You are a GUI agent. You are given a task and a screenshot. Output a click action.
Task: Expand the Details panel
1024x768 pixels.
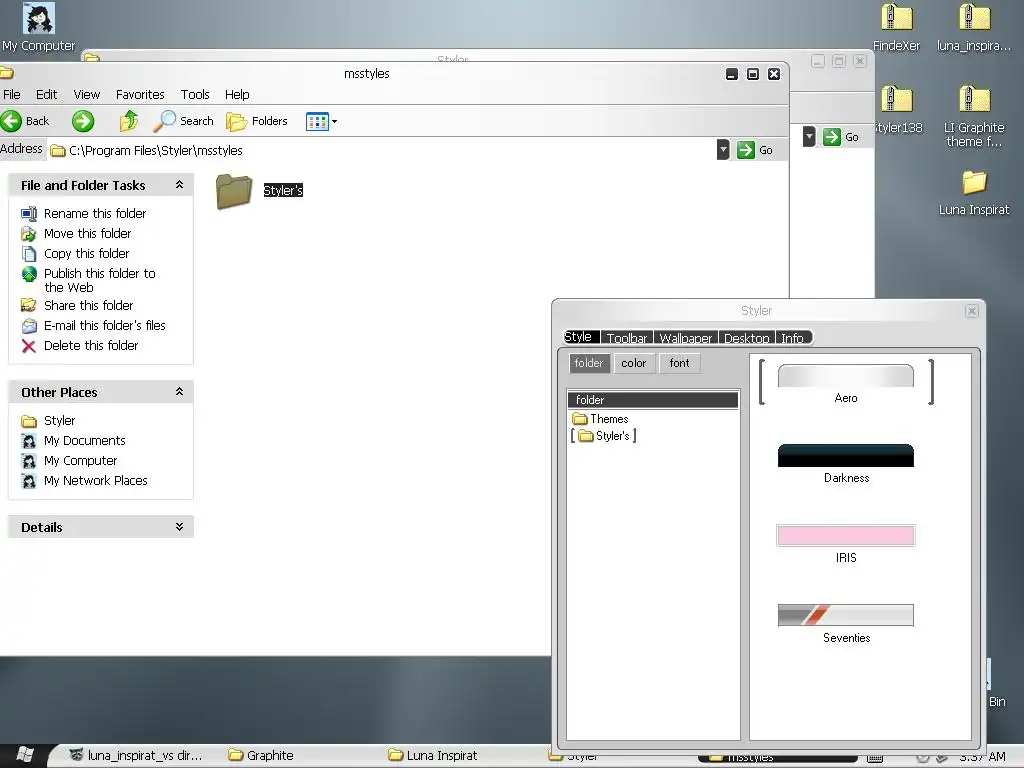[180, 527]
